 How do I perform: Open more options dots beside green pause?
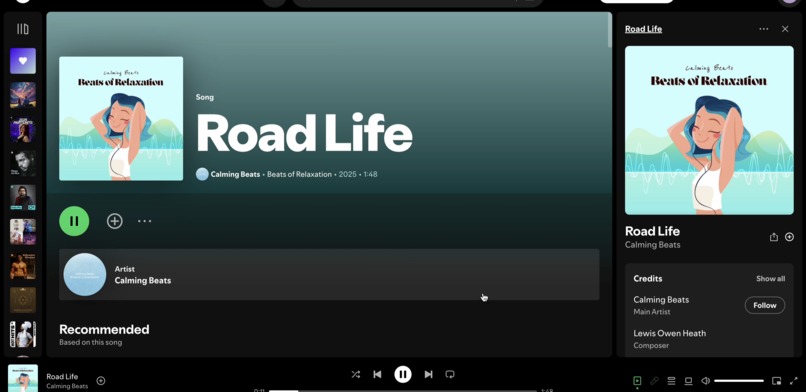click(x=144, y=221)
